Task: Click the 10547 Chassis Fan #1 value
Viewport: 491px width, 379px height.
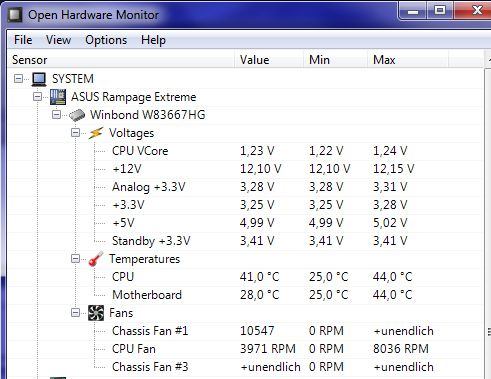Action: [257, 331]
